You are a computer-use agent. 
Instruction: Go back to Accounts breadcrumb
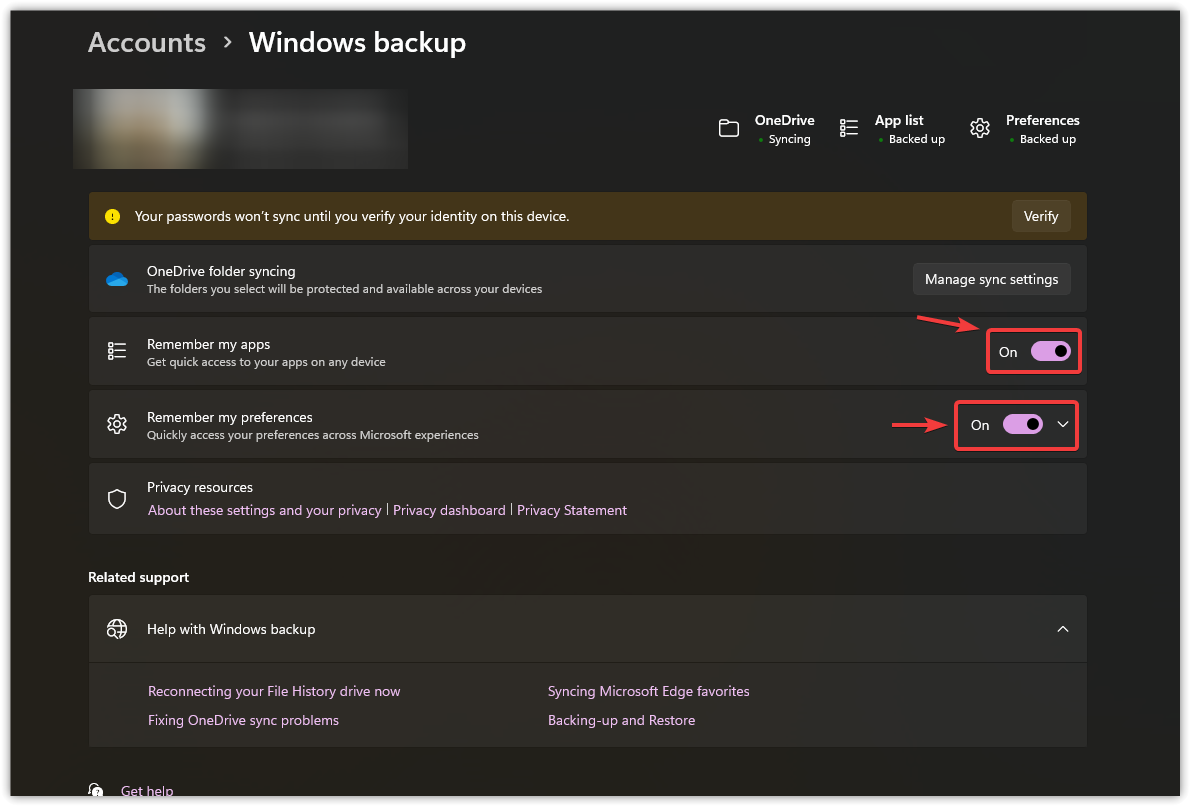147,43
